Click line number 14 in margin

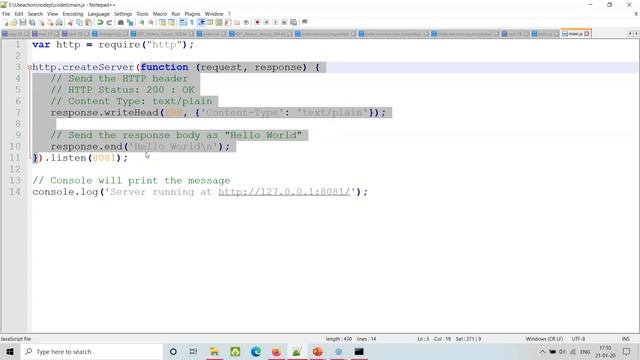(15, 192)
